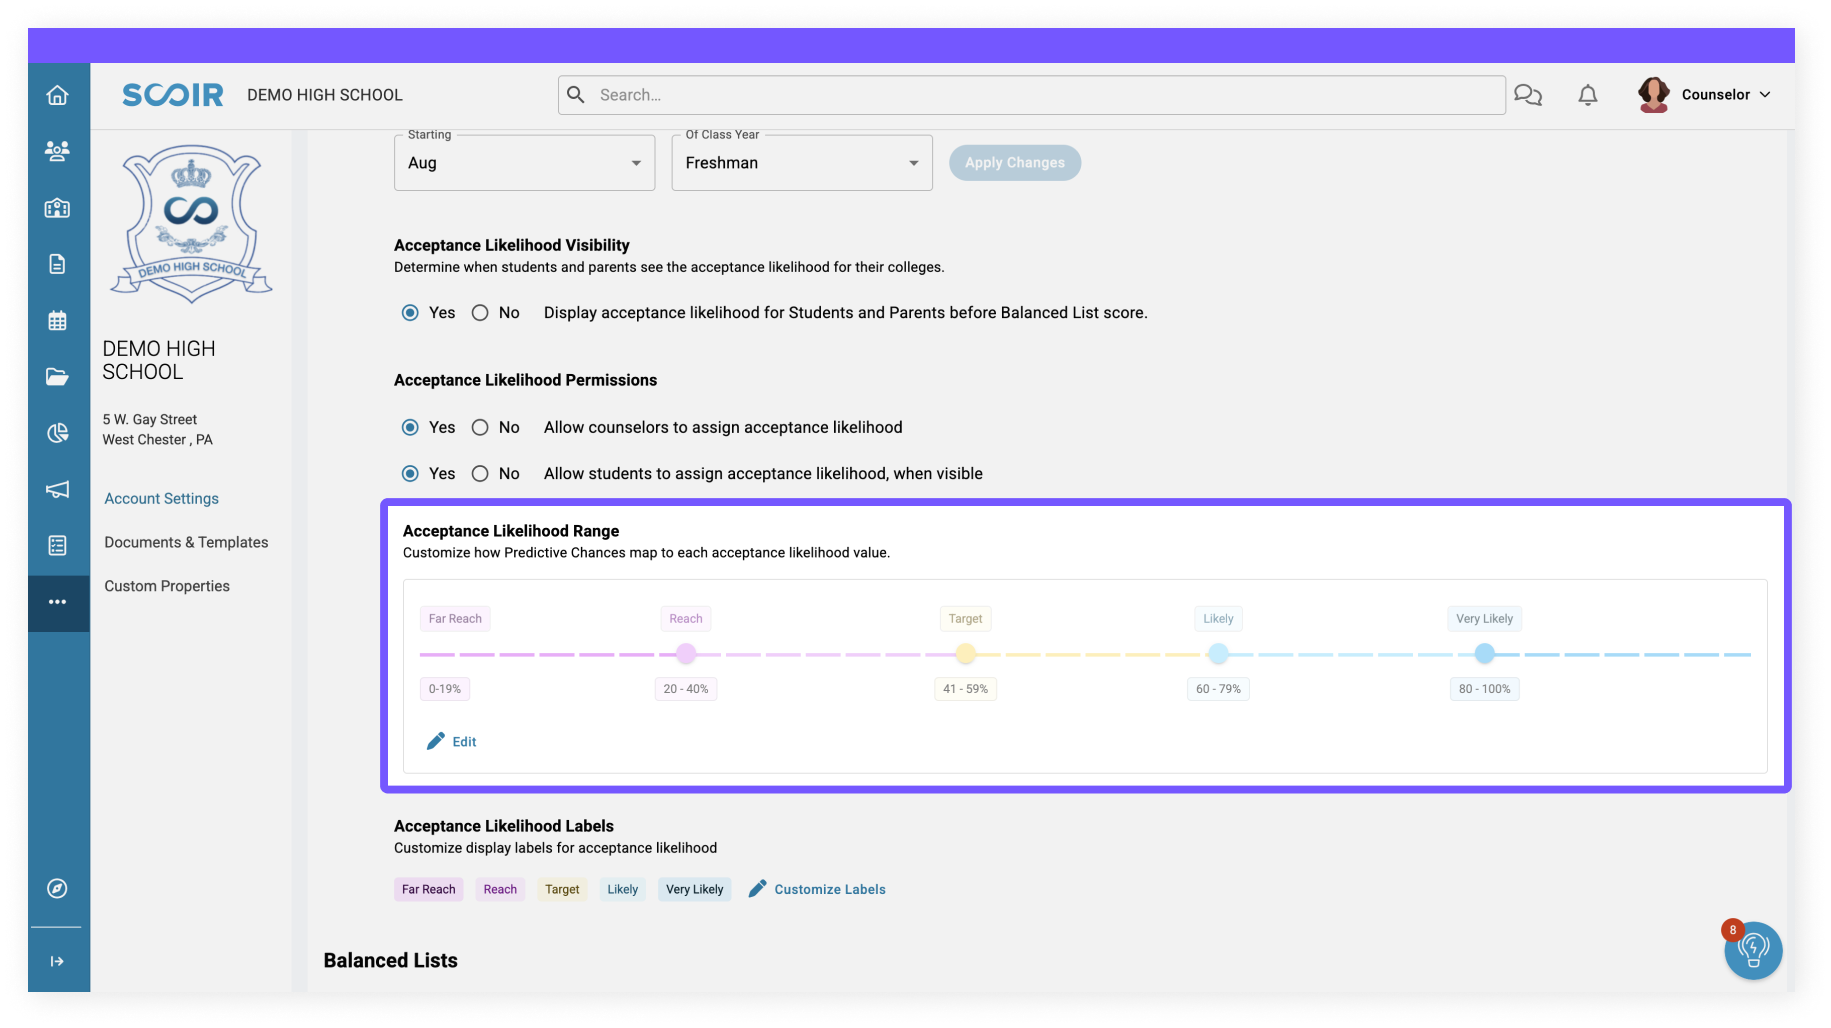The height and width of the screenshot is (1028, 1831).
Task: Click the pencil icon beside Edit
Action: (436, 741)
